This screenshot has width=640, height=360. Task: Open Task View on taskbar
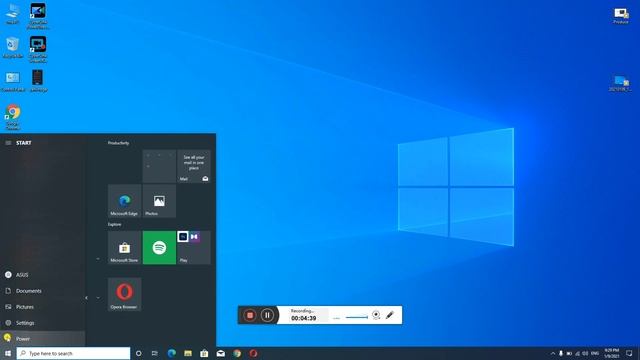click(x=155, y=353)
